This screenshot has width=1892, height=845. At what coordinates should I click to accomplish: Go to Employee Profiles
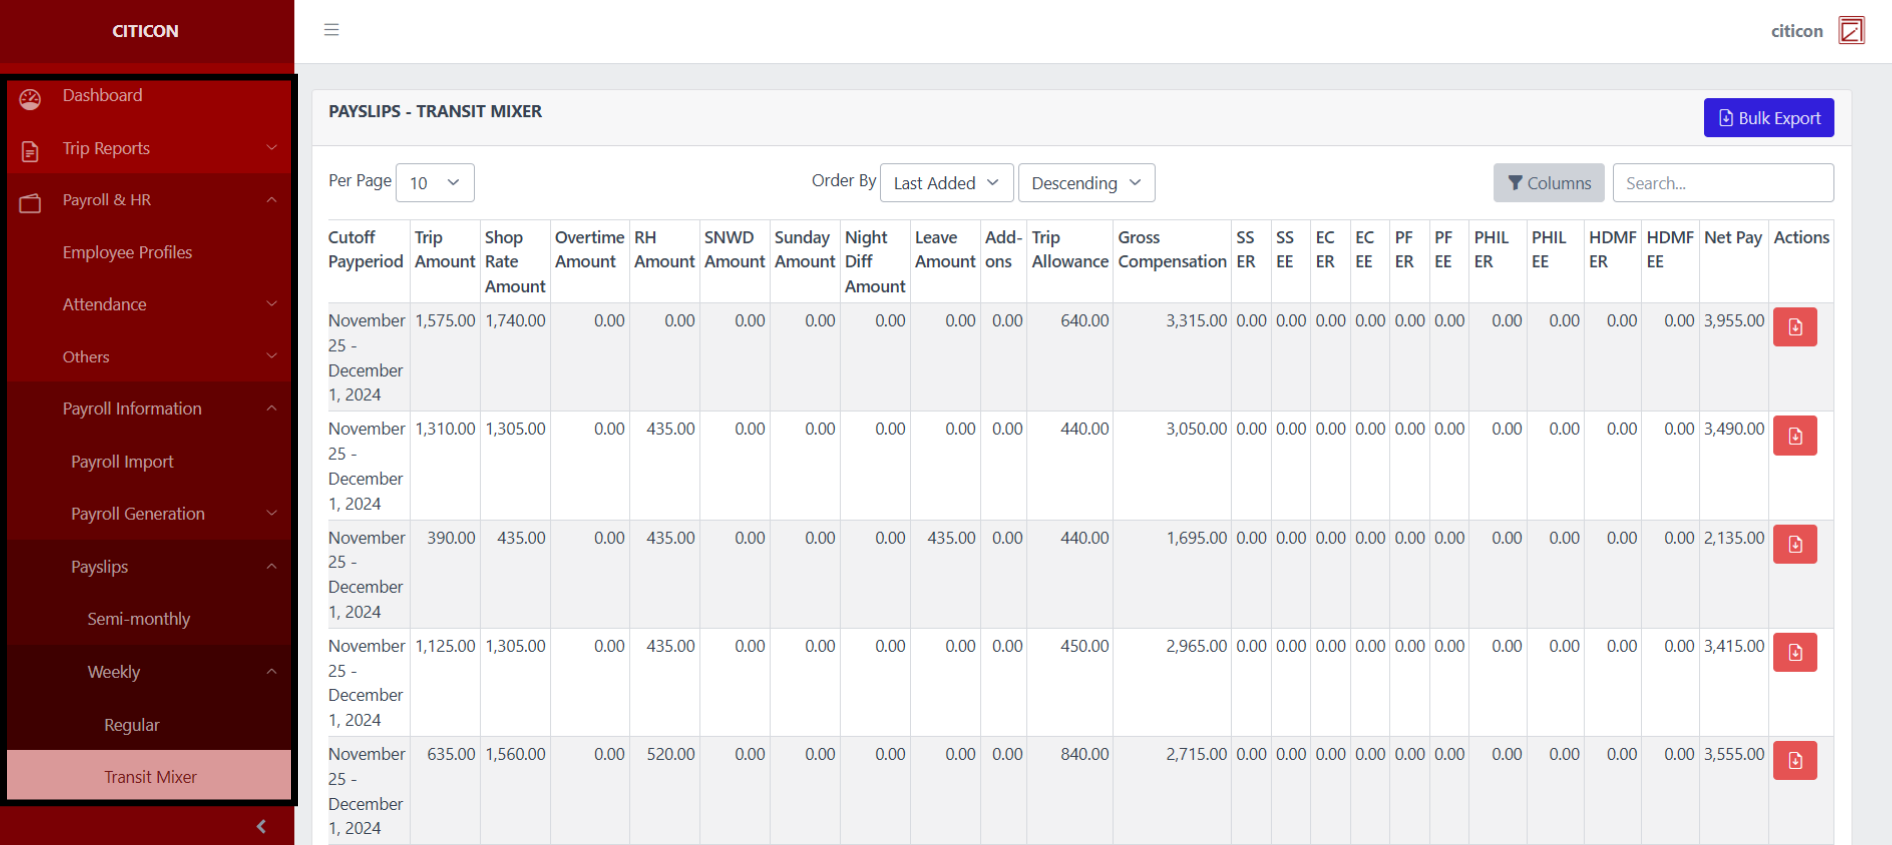[127, 252]
